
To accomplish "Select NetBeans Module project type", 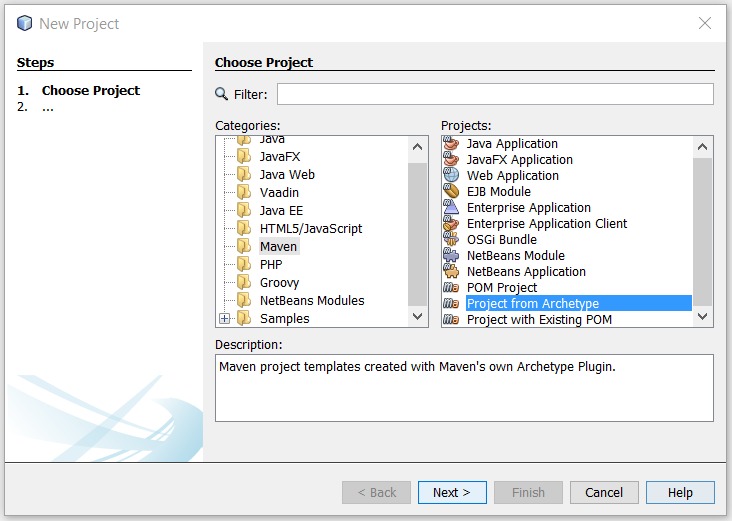I will tap(516, 255).
